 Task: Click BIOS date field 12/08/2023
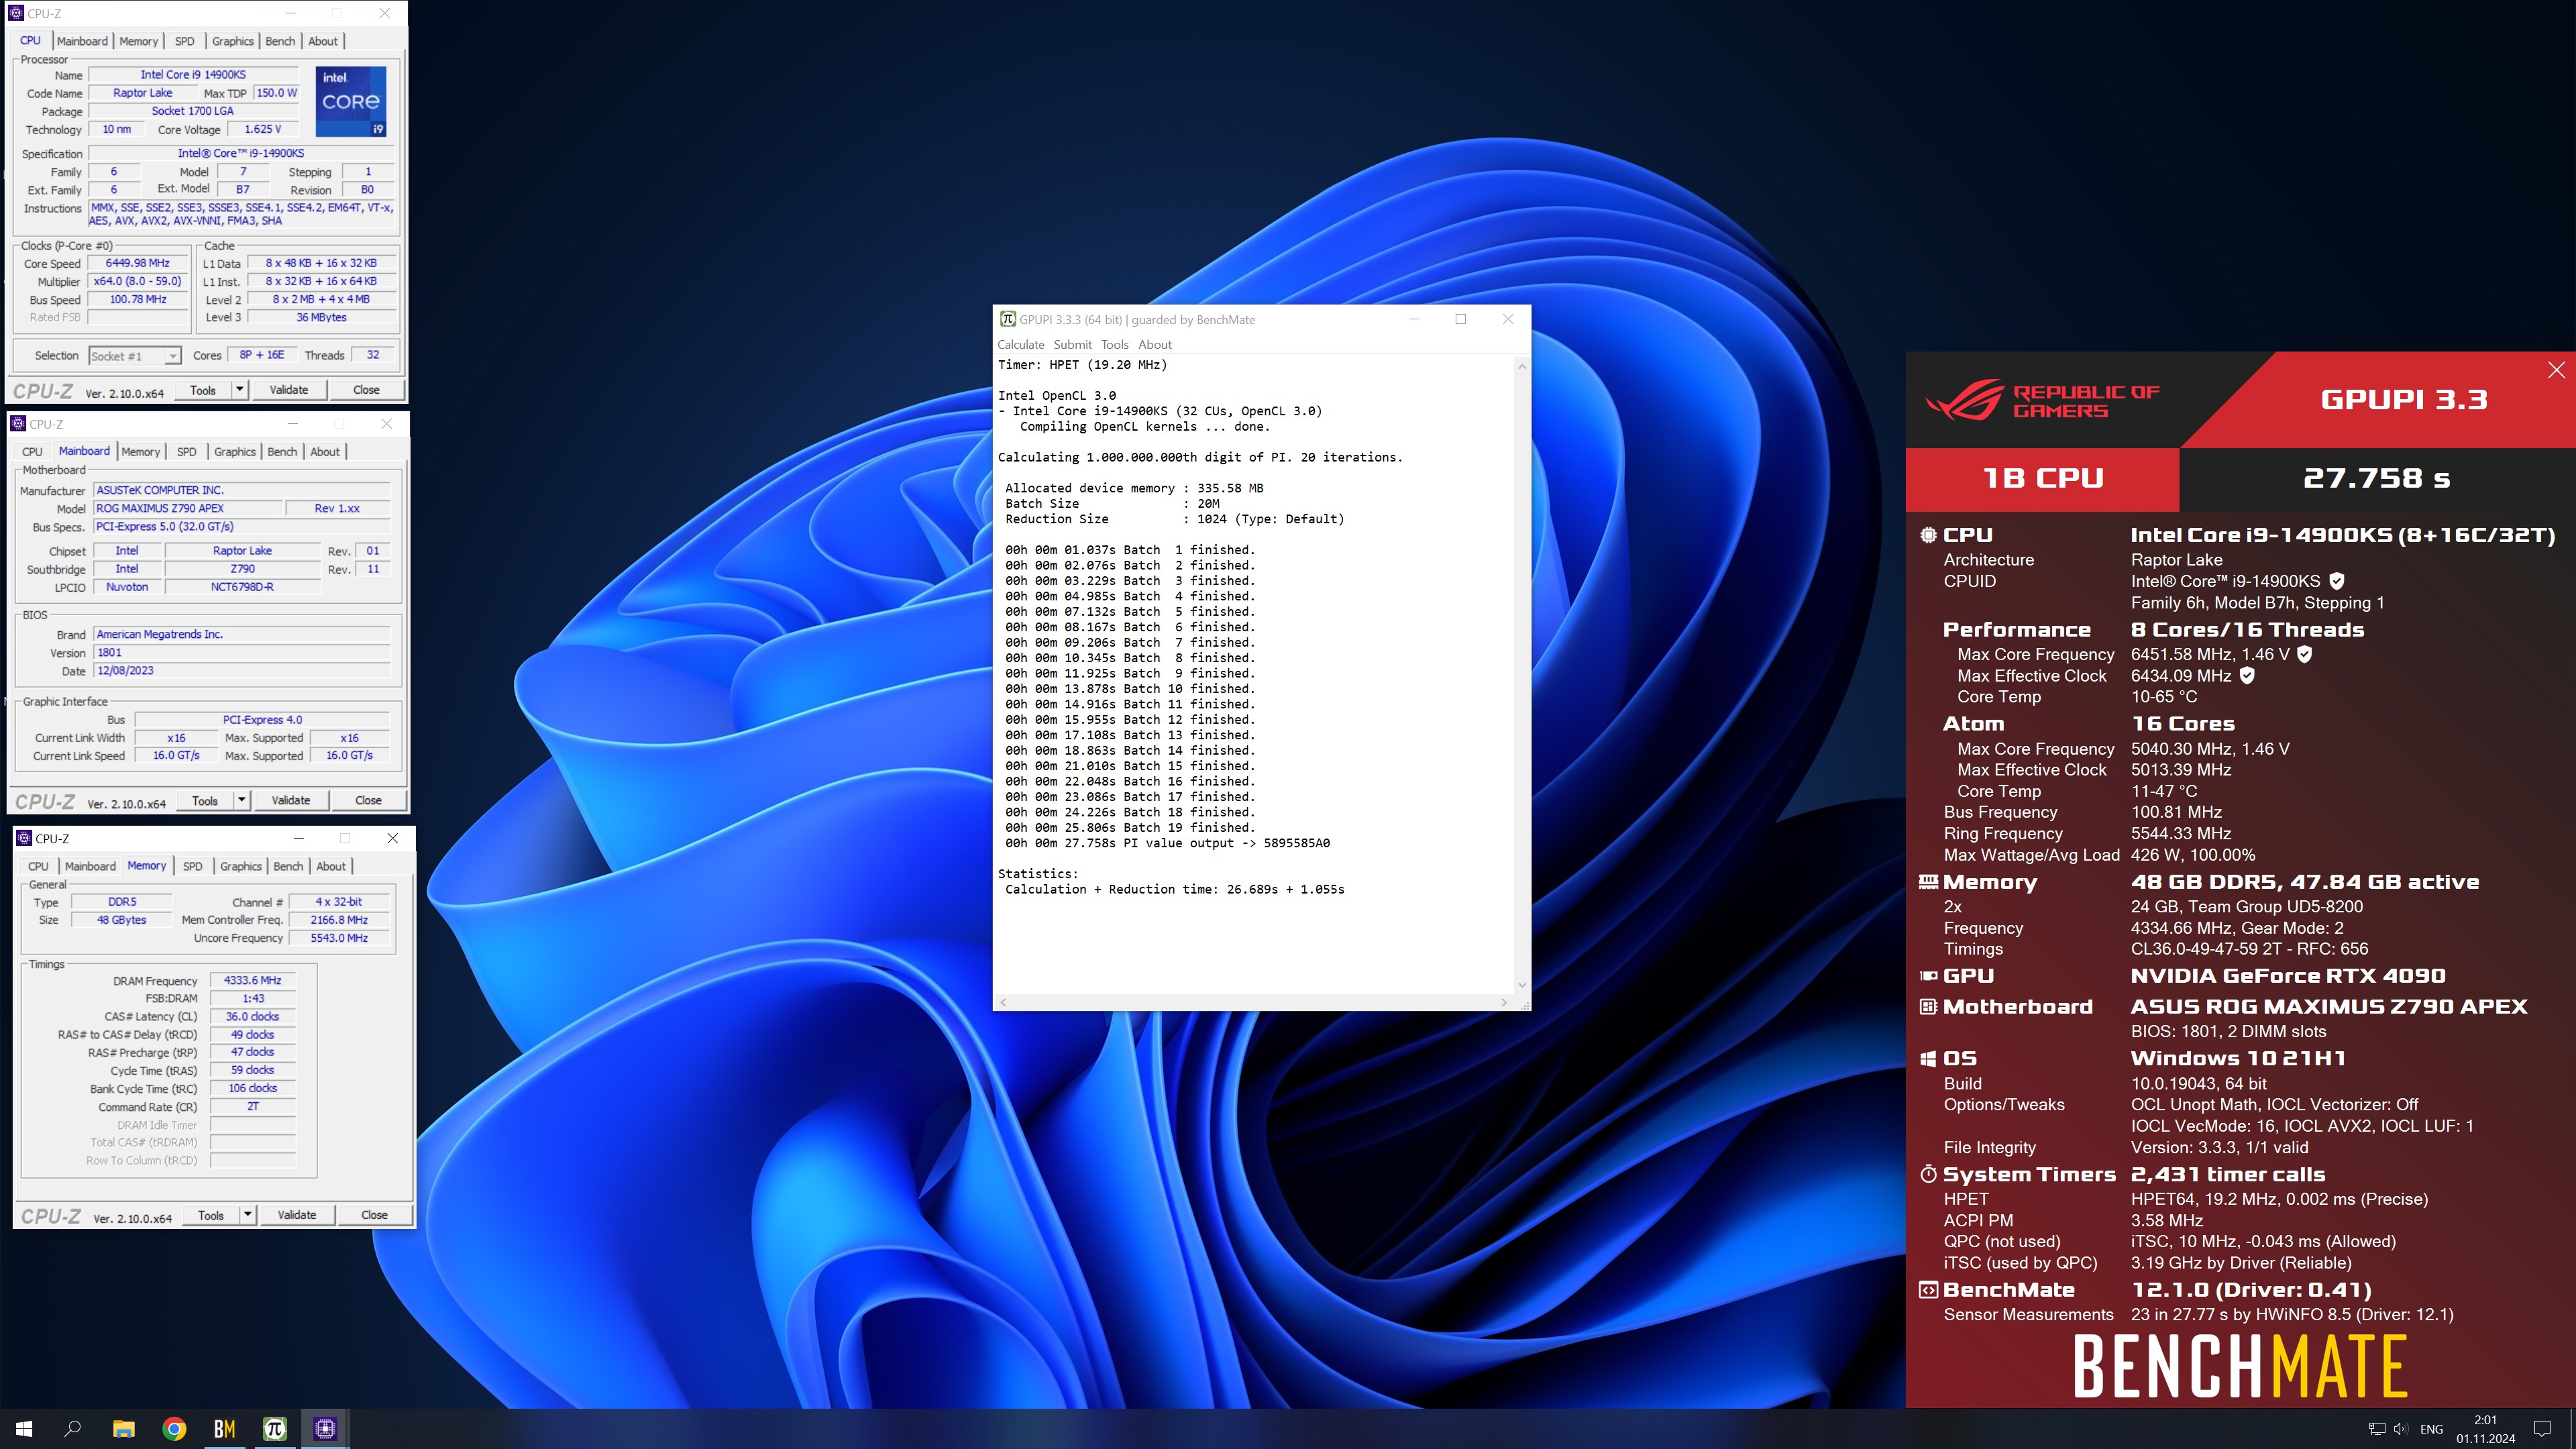pyautogui.click(x=242, y=671)
